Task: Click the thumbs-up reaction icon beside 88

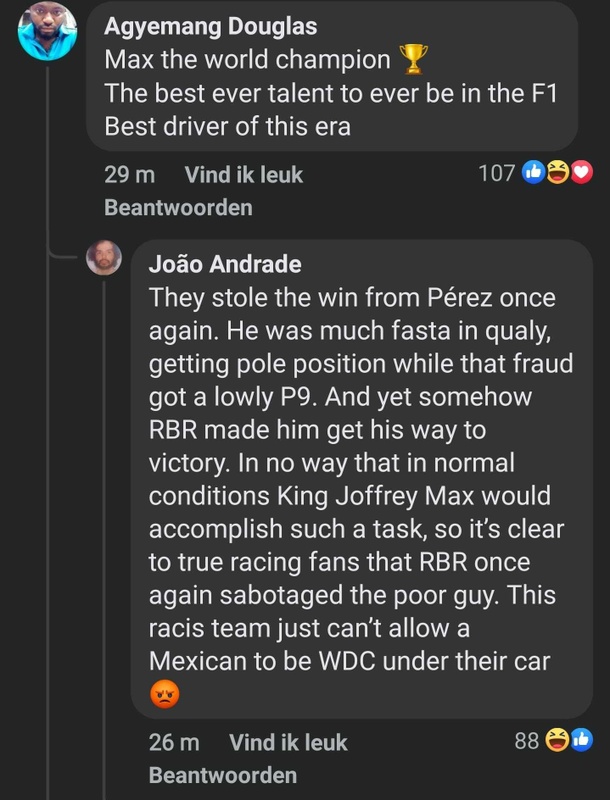Action: (x=580, y=741)
